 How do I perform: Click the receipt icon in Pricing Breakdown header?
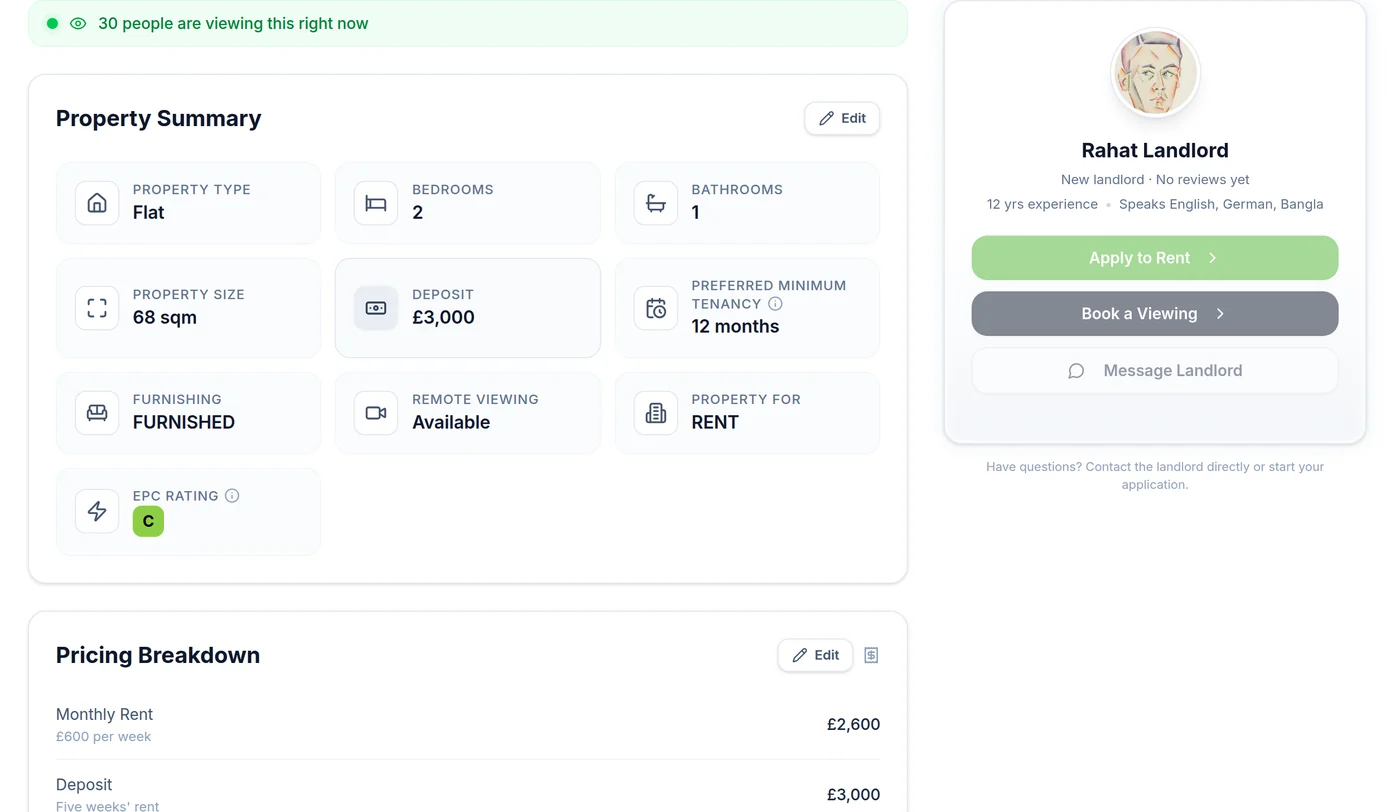871,655
